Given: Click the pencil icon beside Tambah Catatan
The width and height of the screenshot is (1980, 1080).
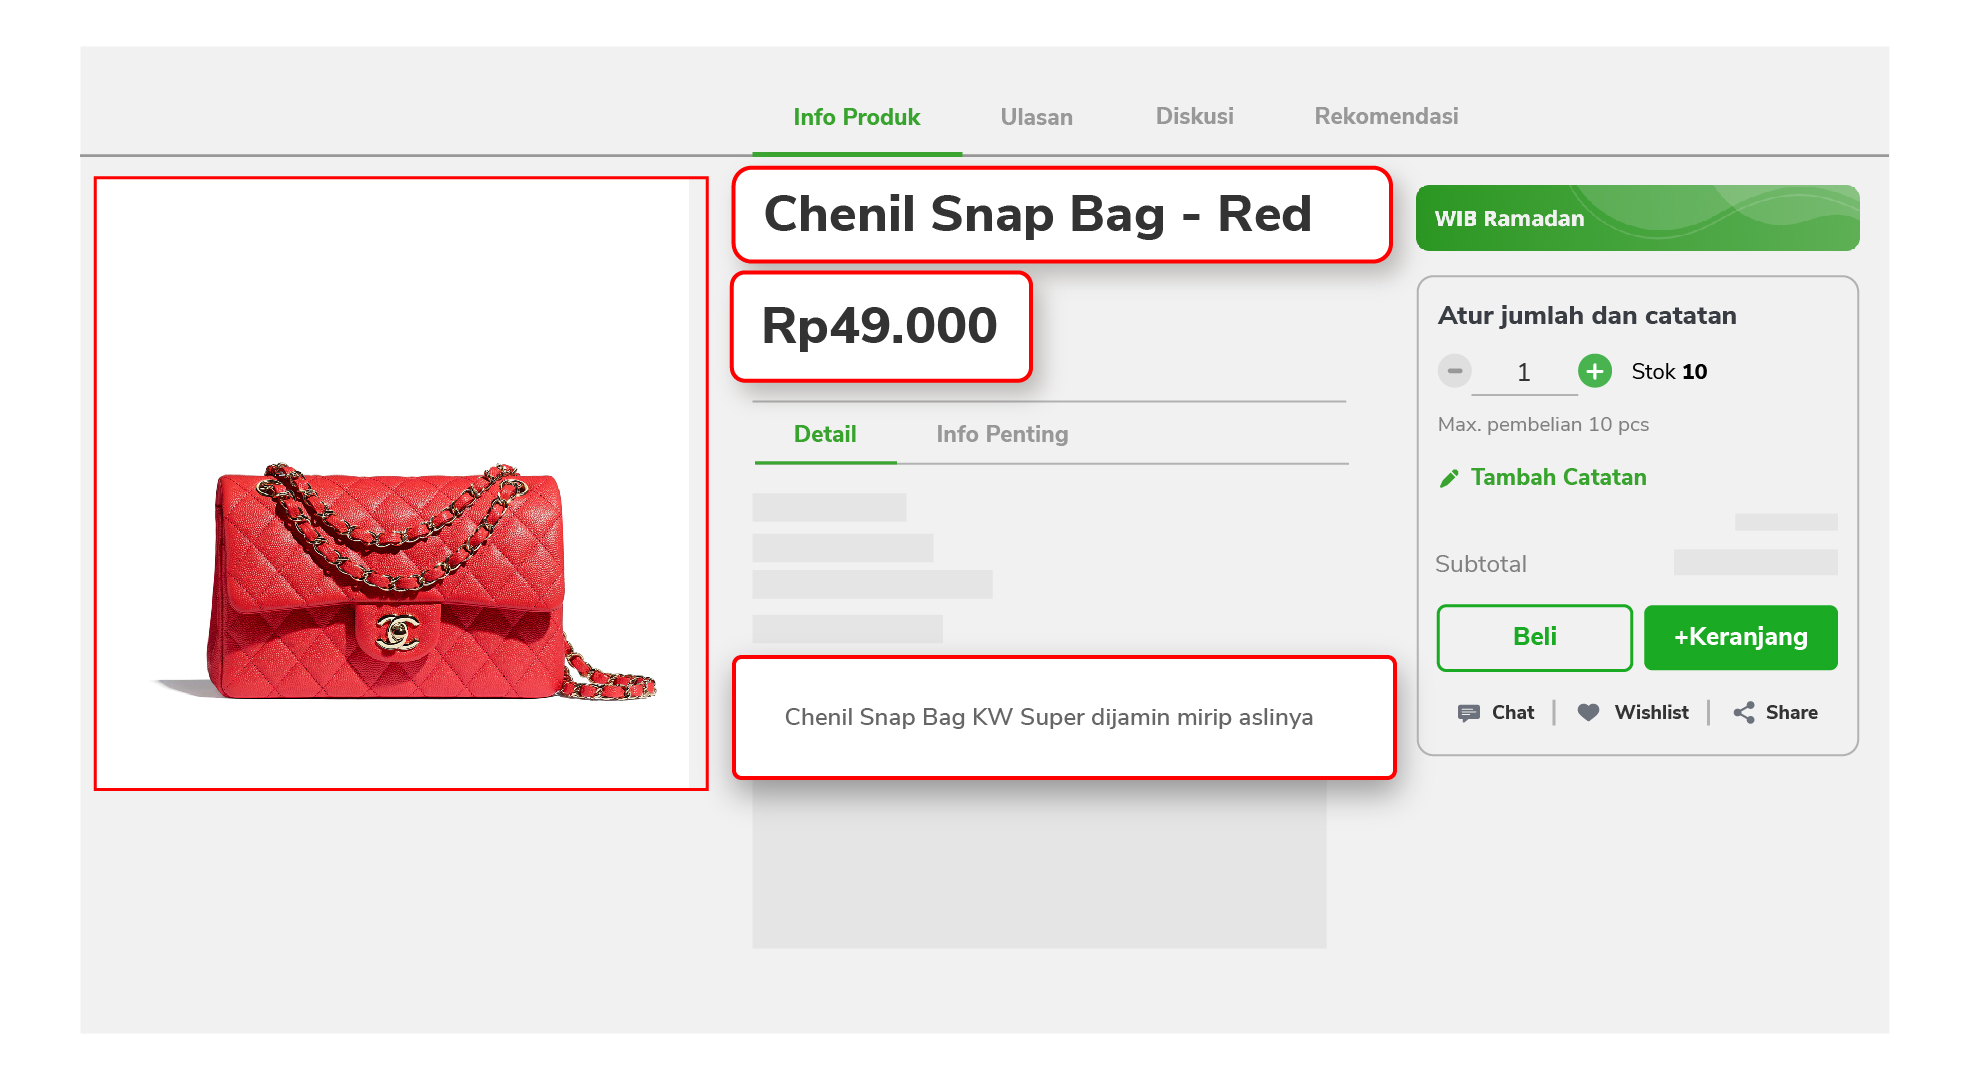Looking at the screenshot, I should 1448,478.
